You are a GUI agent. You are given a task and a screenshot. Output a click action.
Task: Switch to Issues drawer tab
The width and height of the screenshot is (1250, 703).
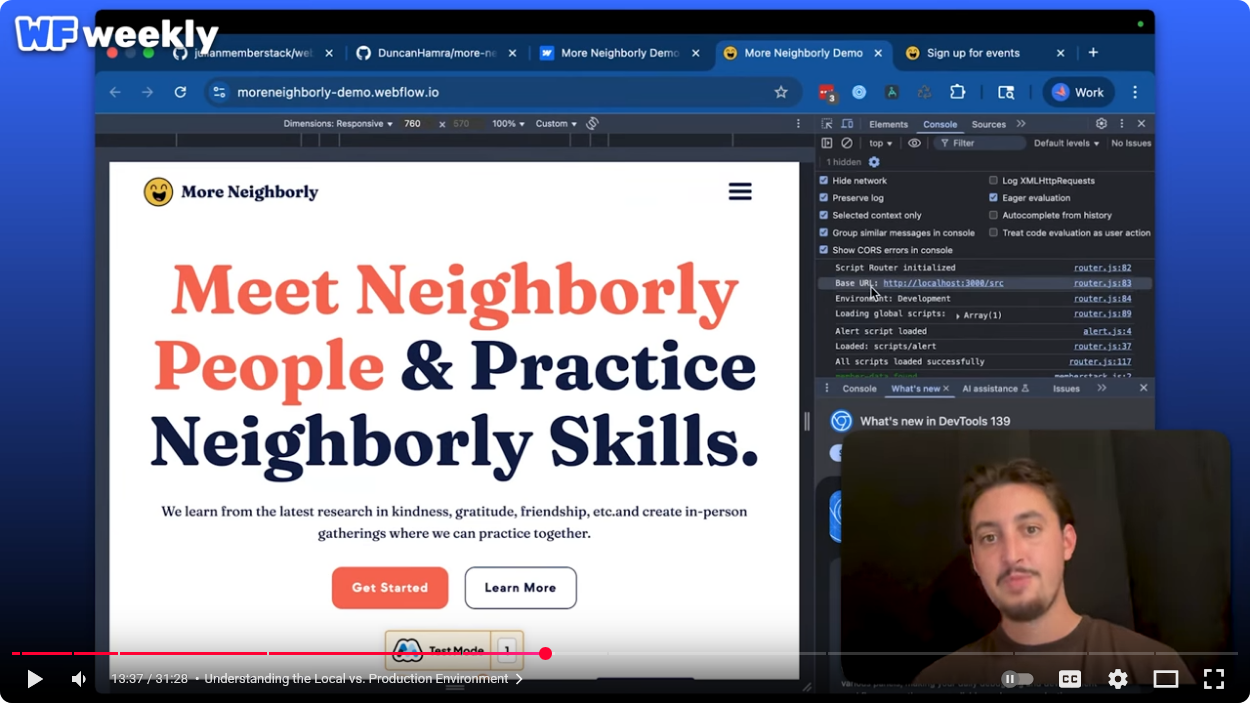[1066, 388]
